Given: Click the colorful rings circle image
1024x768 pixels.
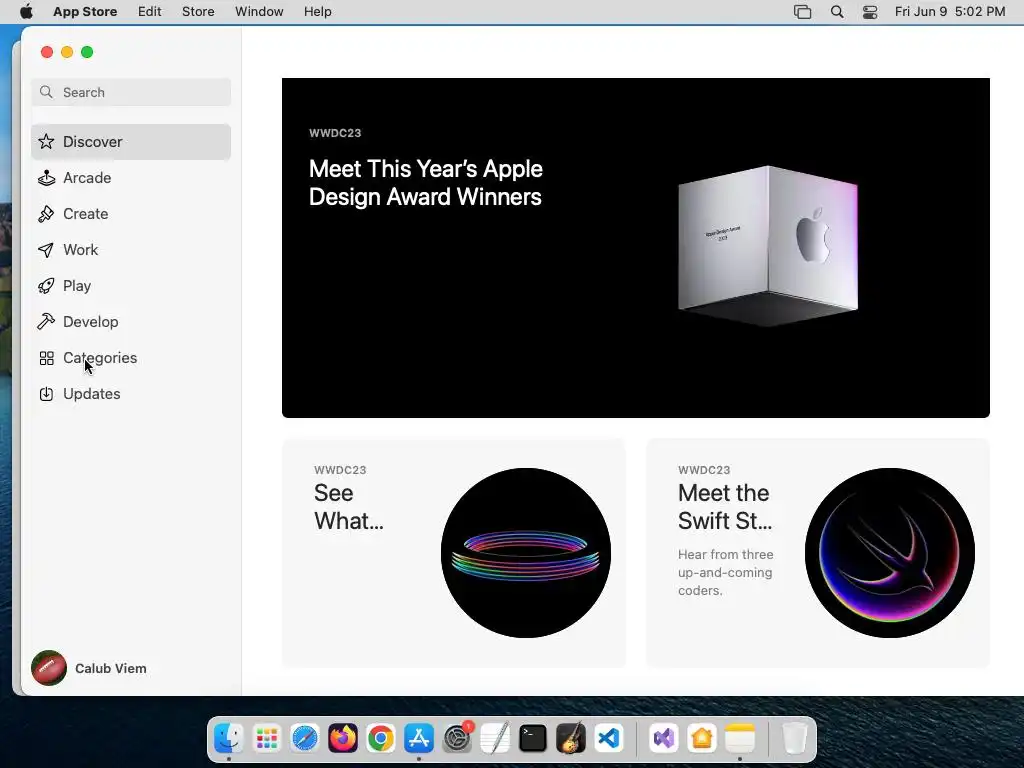Looking at the screenshot, I should (526, 552).
